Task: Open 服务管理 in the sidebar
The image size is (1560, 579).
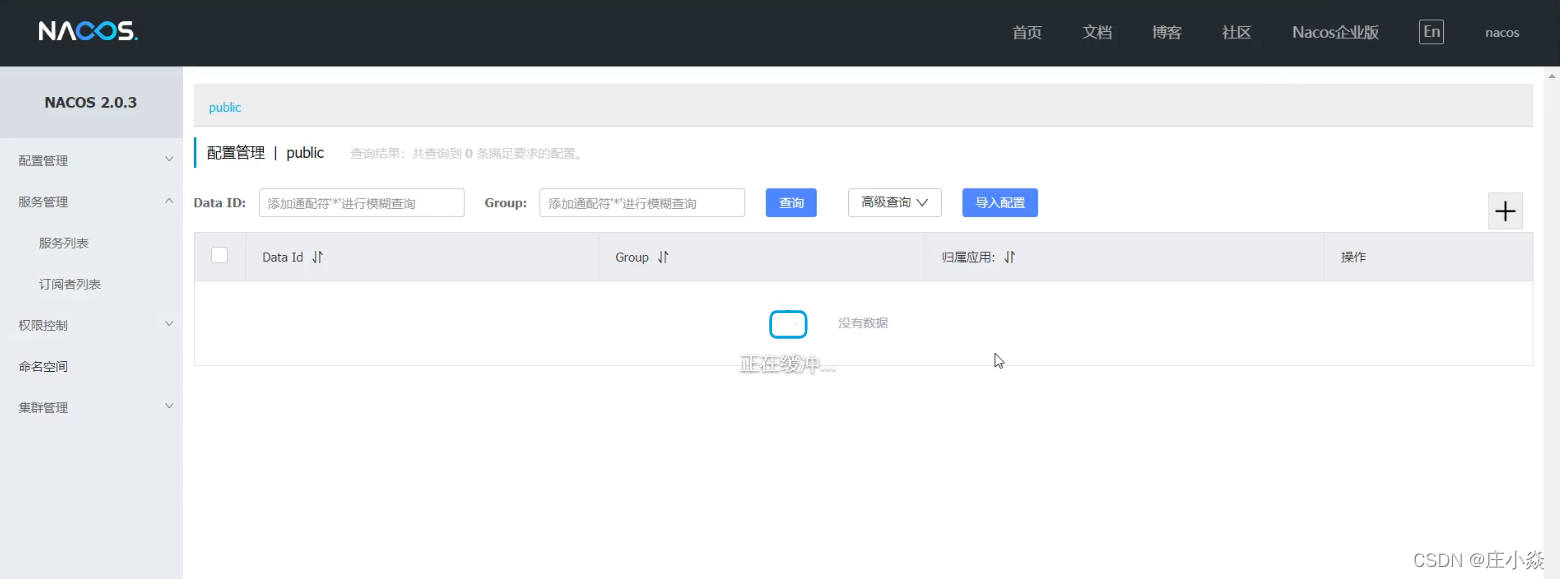Action: [x=43, y=201]
